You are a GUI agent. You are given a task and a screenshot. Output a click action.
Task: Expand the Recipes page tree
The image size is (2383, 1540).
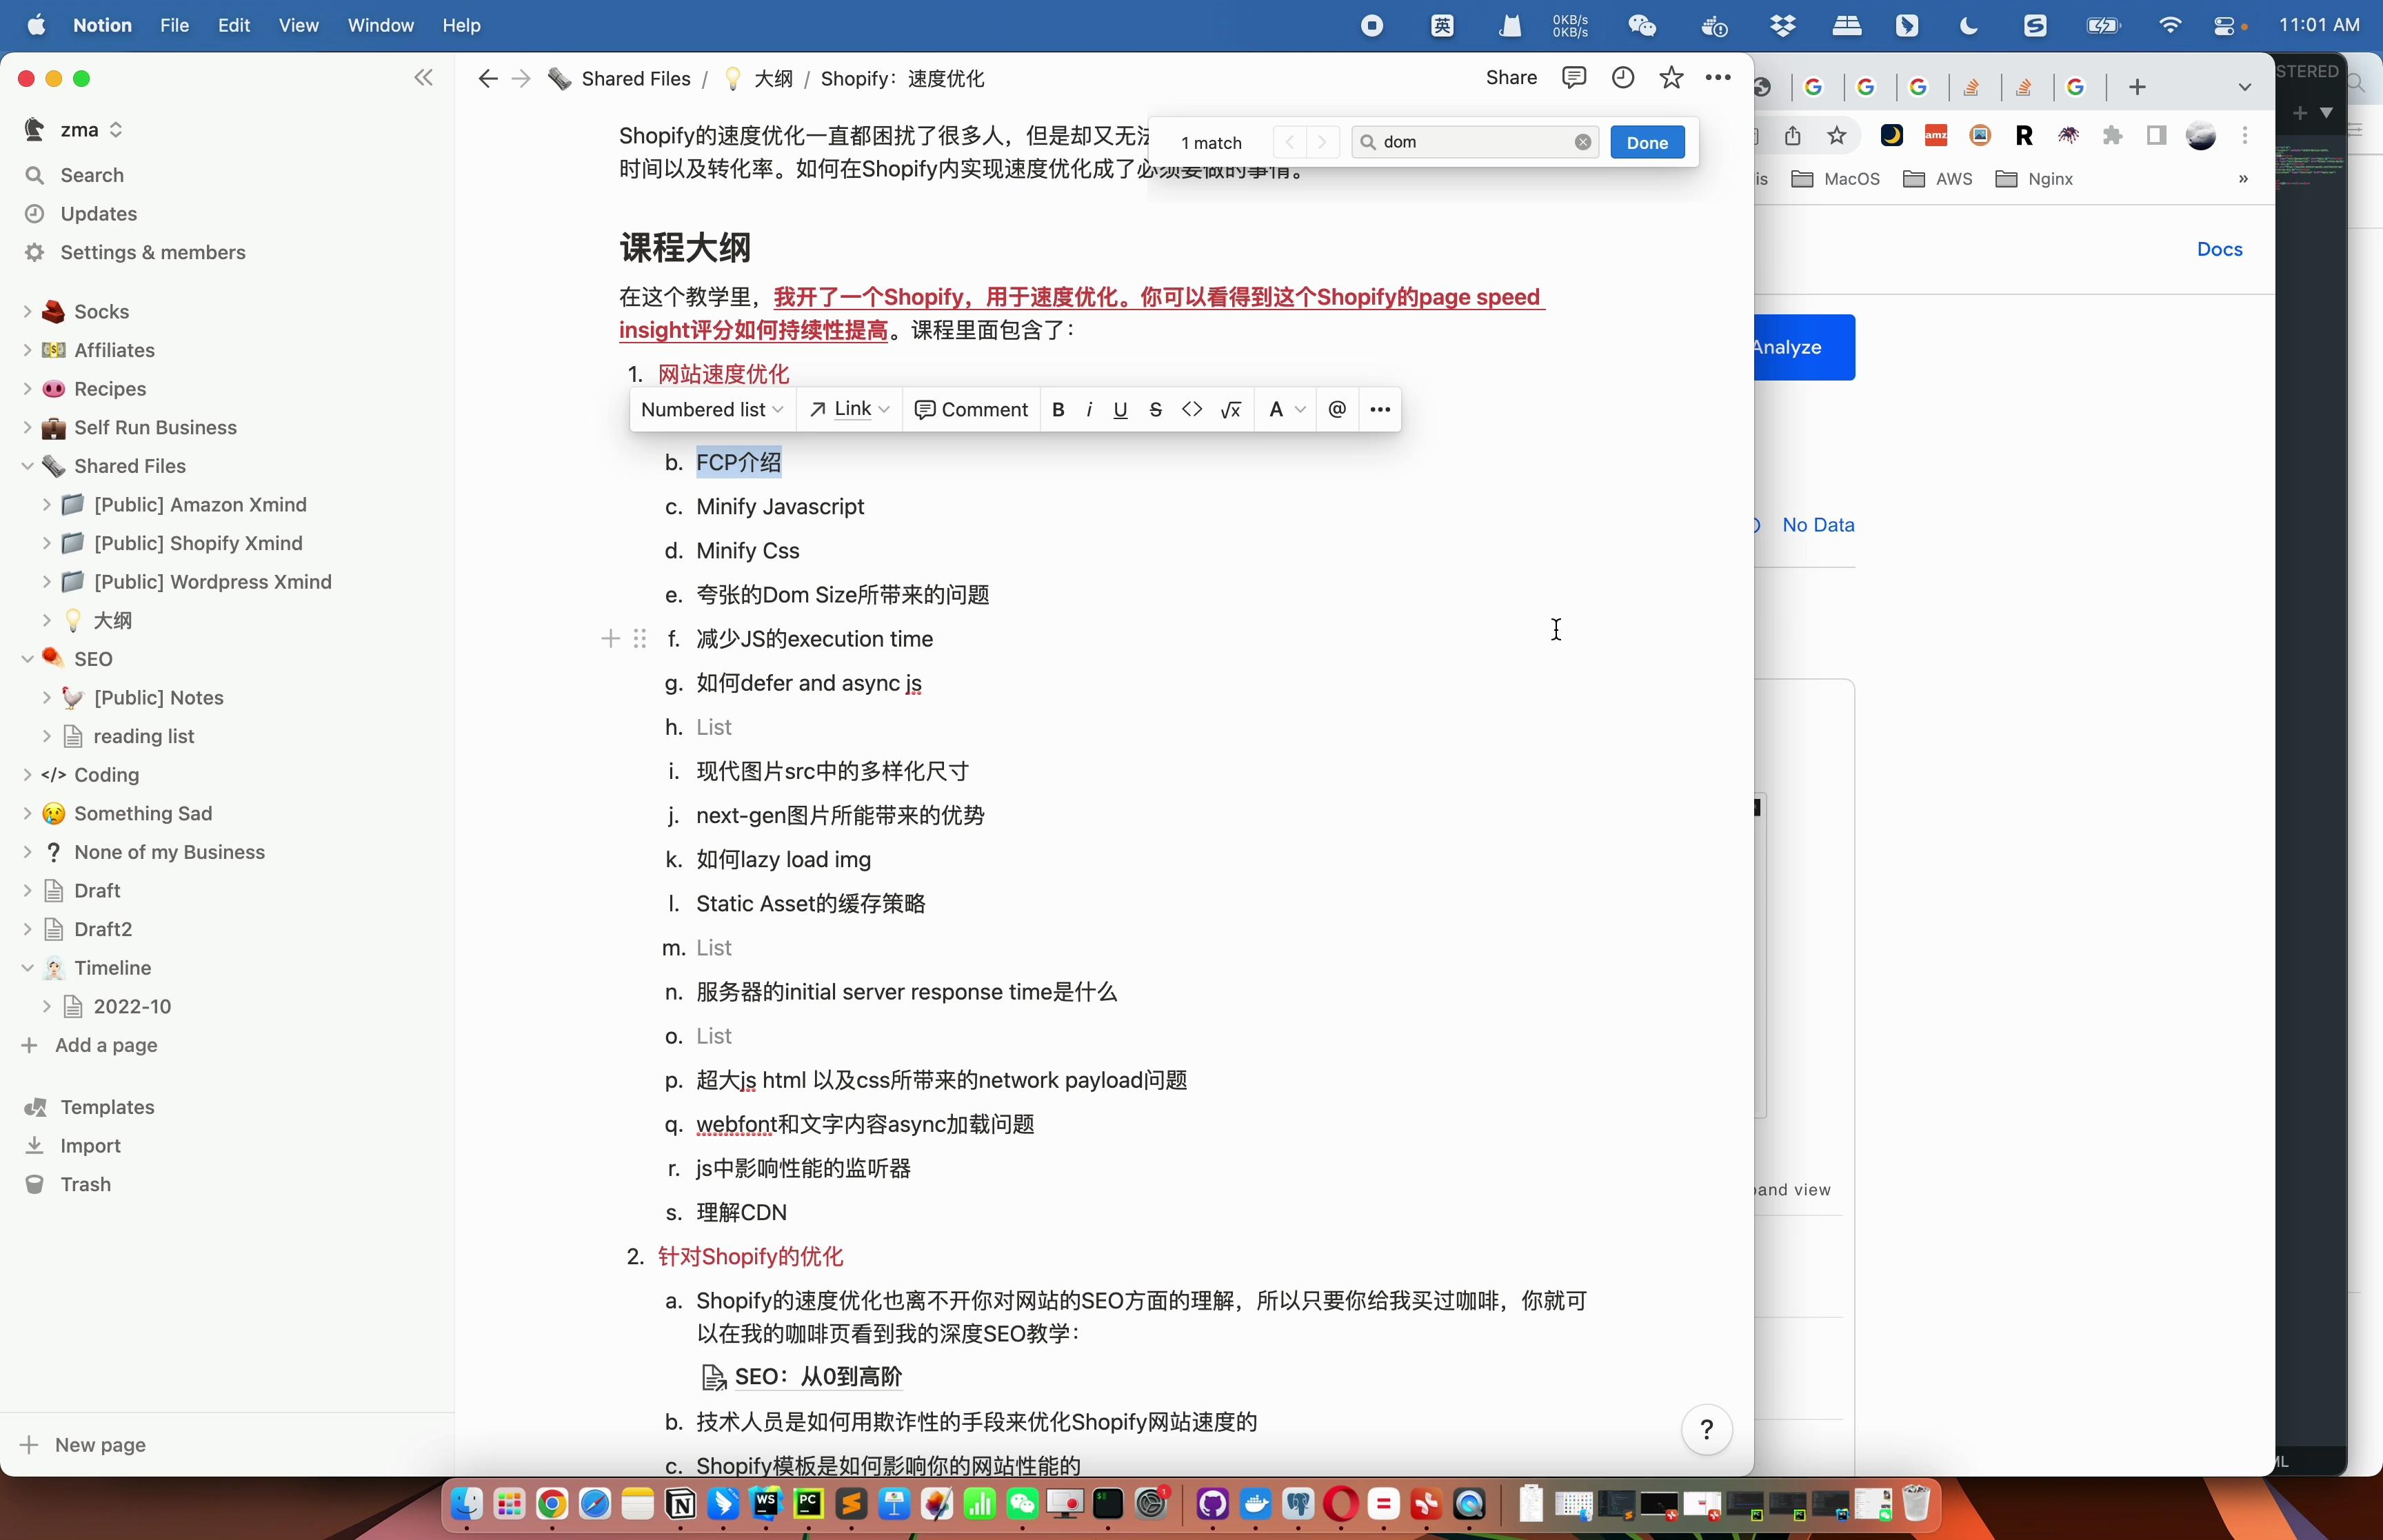(27, 389)
